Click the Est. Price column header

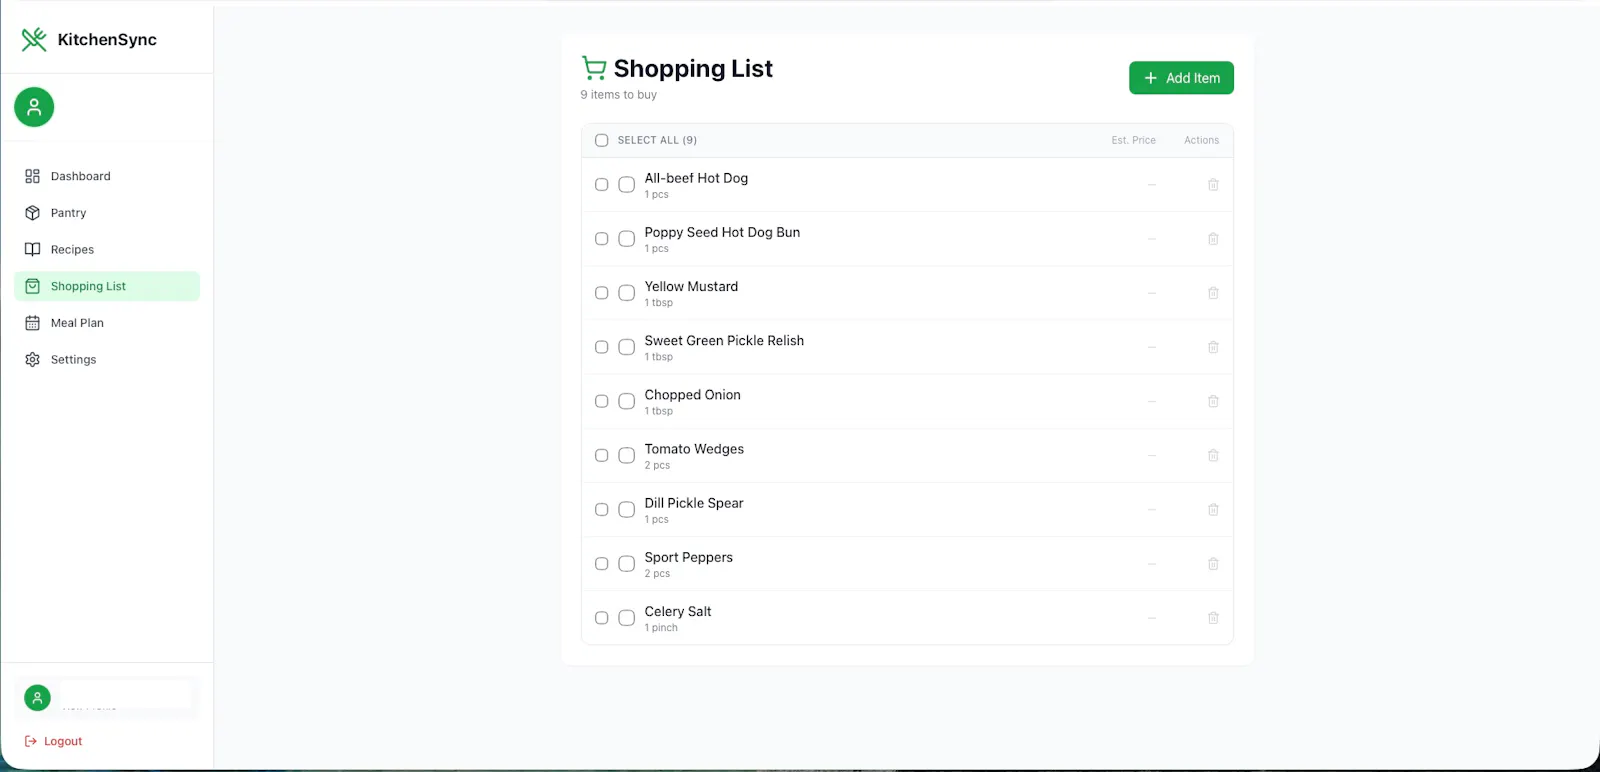click(1133, 140)
